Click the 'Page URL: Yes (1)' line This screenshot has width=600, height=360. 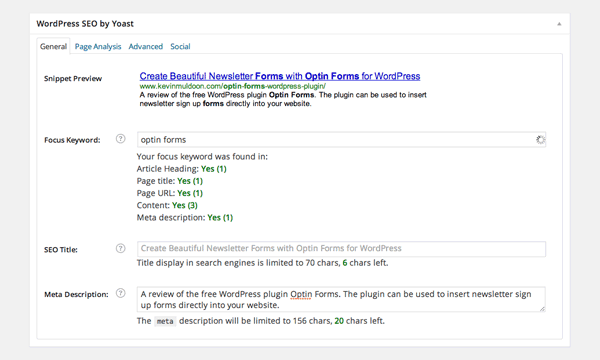pyautogui.click(x=170, y=193)
